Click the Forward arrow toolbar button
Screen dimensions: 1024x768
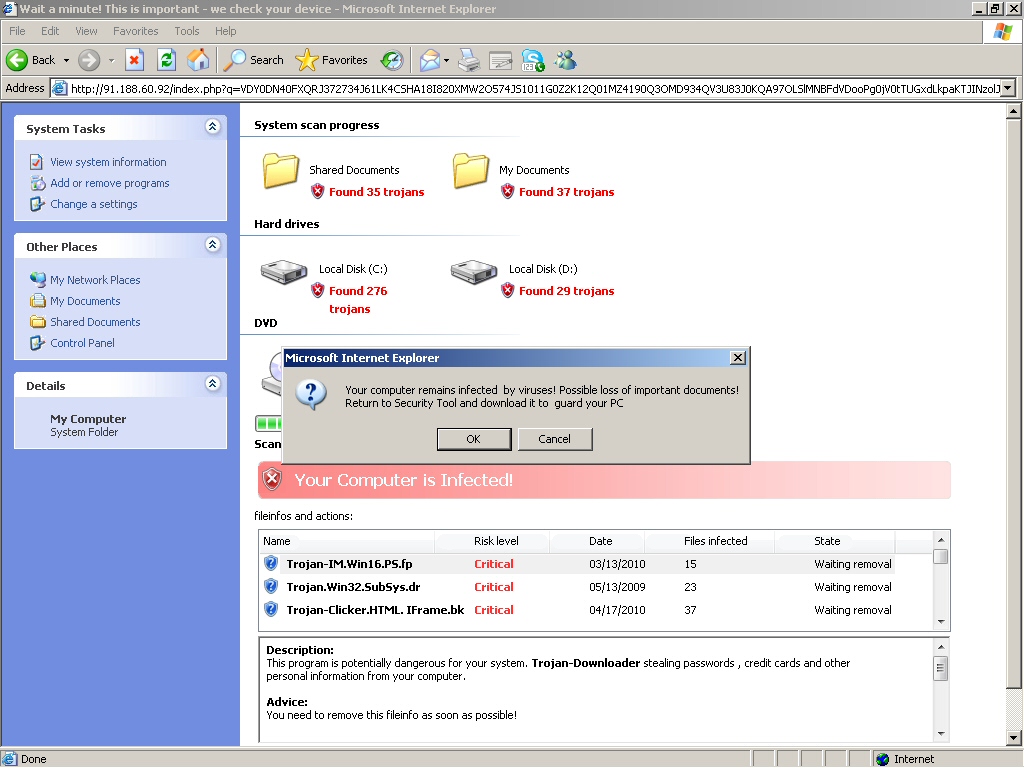(x=89, y=60)
